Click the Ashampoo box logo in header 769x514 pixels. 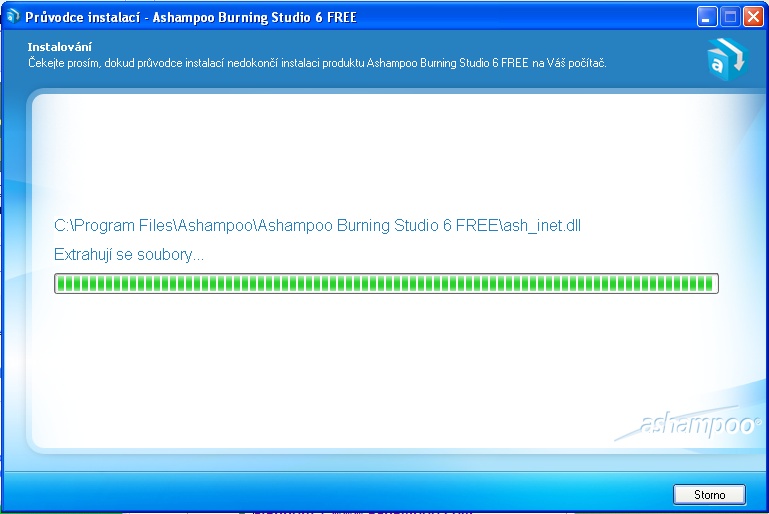coord(725,58)
